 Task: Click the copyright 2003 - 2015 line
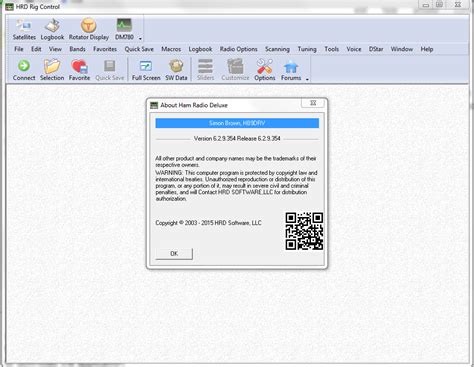click(x=208, y=223)
